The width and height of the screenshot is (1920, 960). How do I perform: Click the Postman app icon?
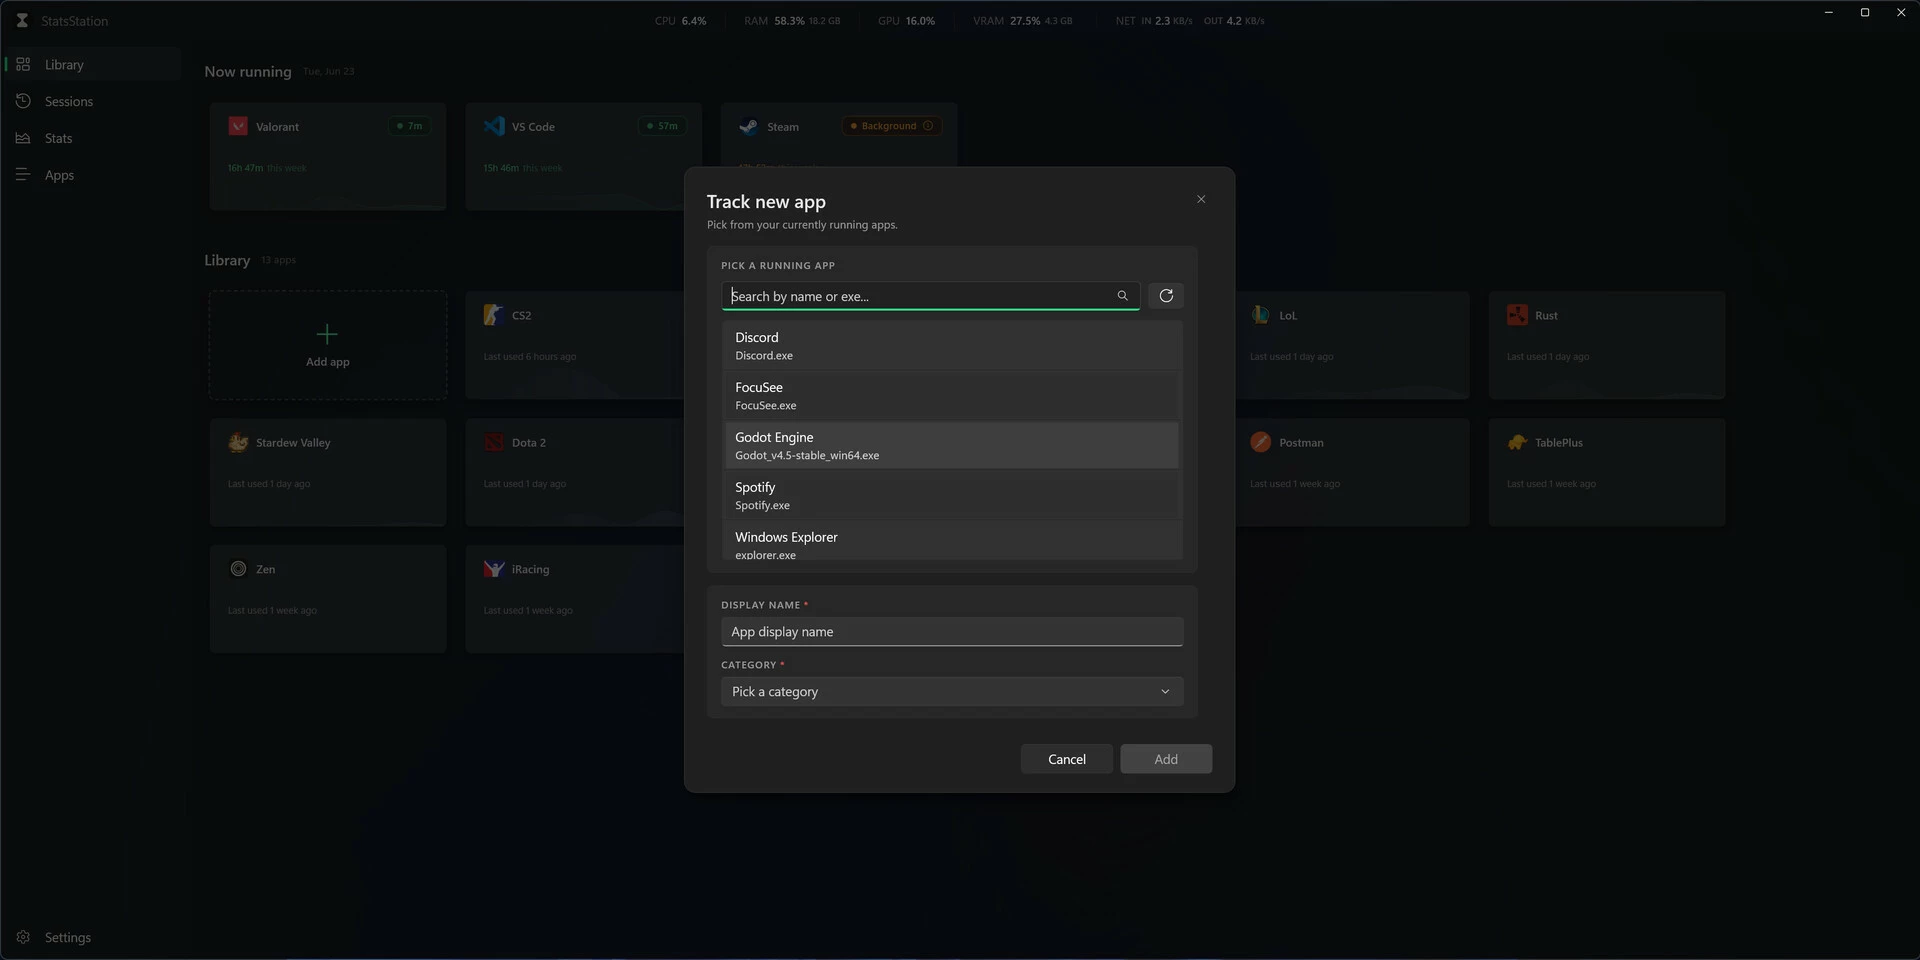tap(1260, 442)
